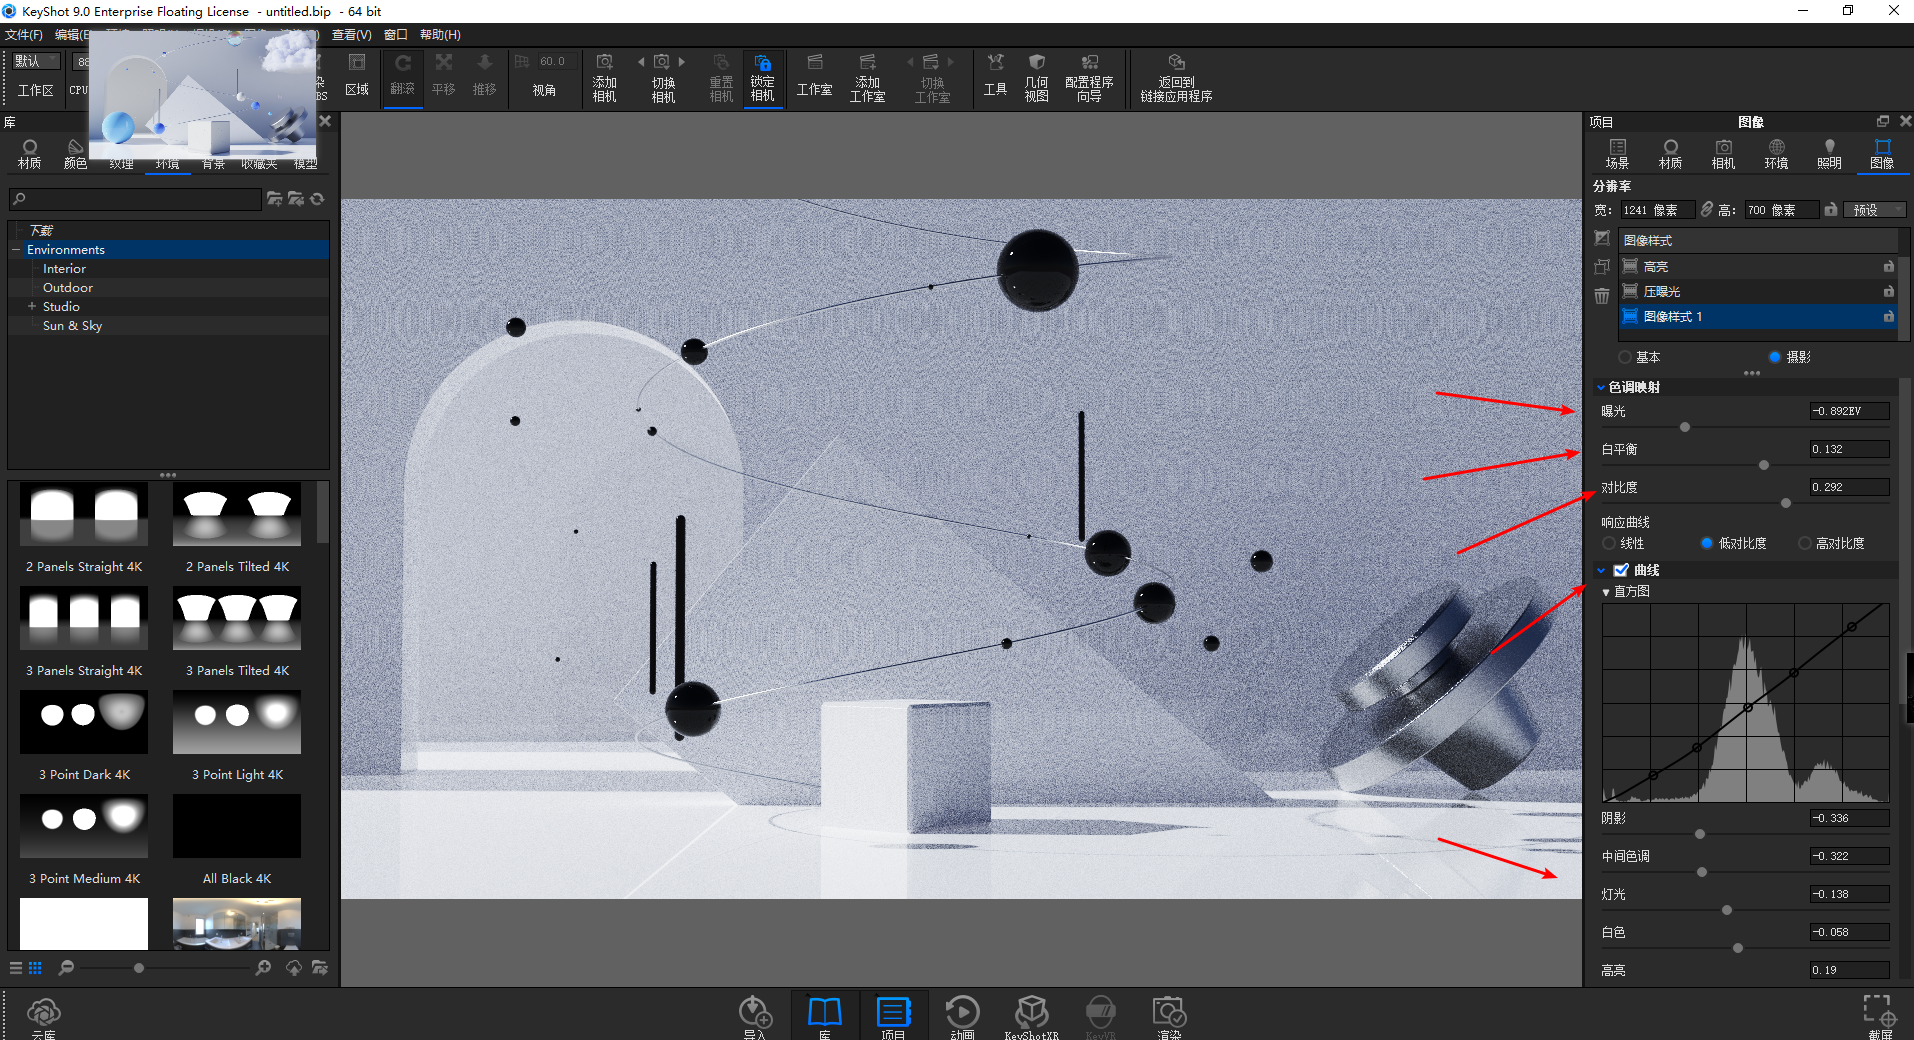Screen dimensions: 1914x1040
Task: Undock the 项目 panel with the float icon
Action: pos(1883,121)
